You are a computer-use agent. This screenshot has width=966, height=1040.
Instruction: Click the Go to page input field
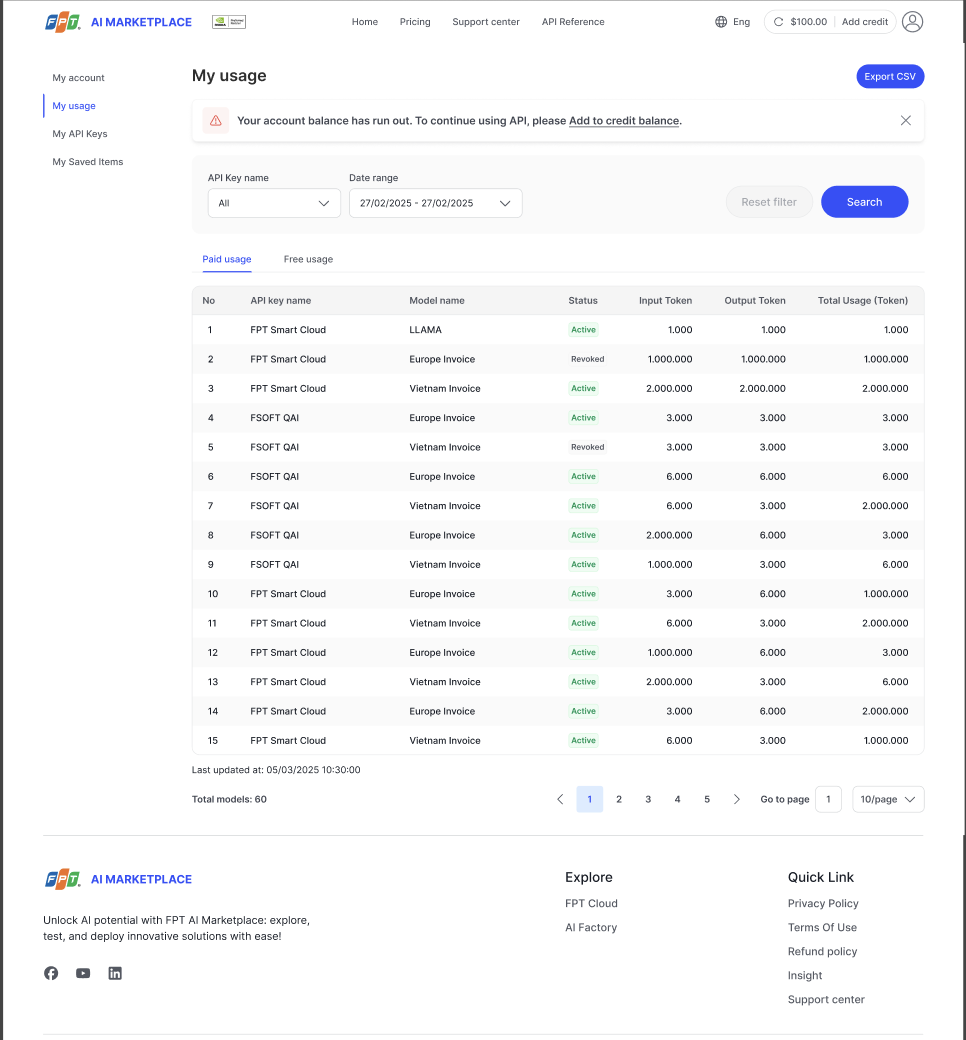[828, 799]
